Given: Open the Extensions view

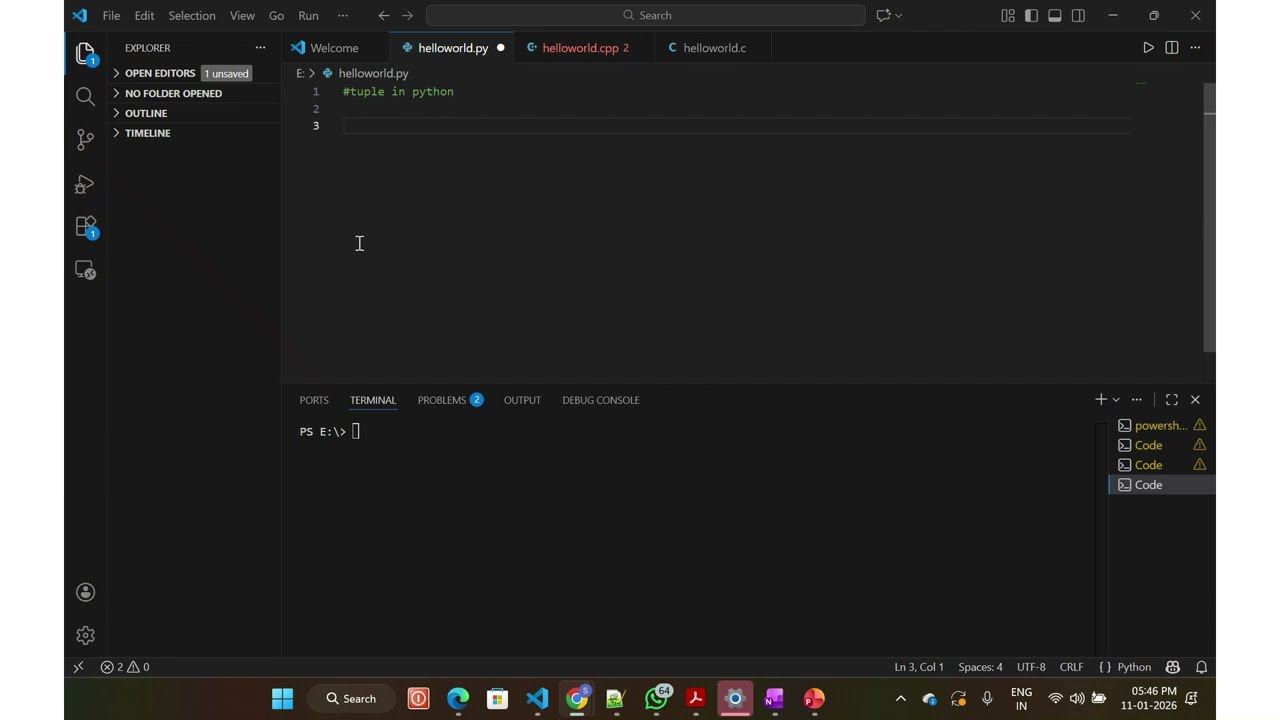Looking at the screenshot, I should [85, 228].
